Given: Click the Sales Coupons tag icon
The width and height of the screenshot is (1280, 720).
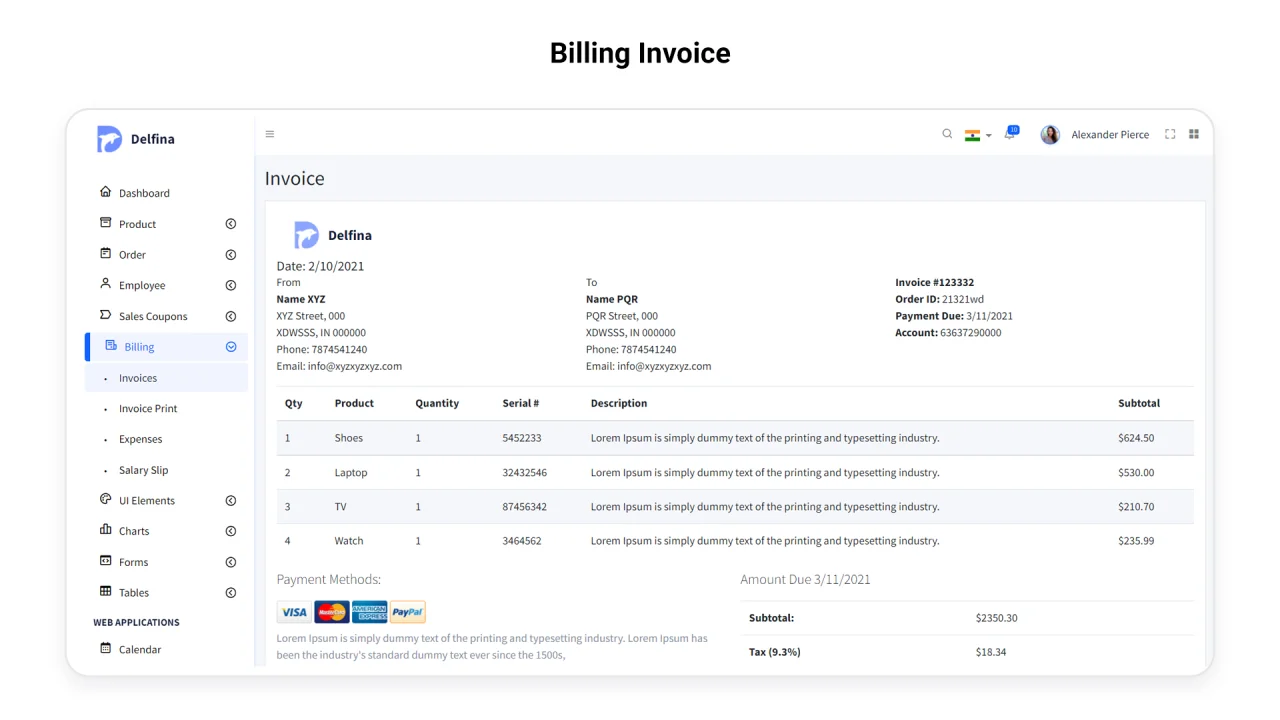Looking at the screenshot, I should point(106,315).
